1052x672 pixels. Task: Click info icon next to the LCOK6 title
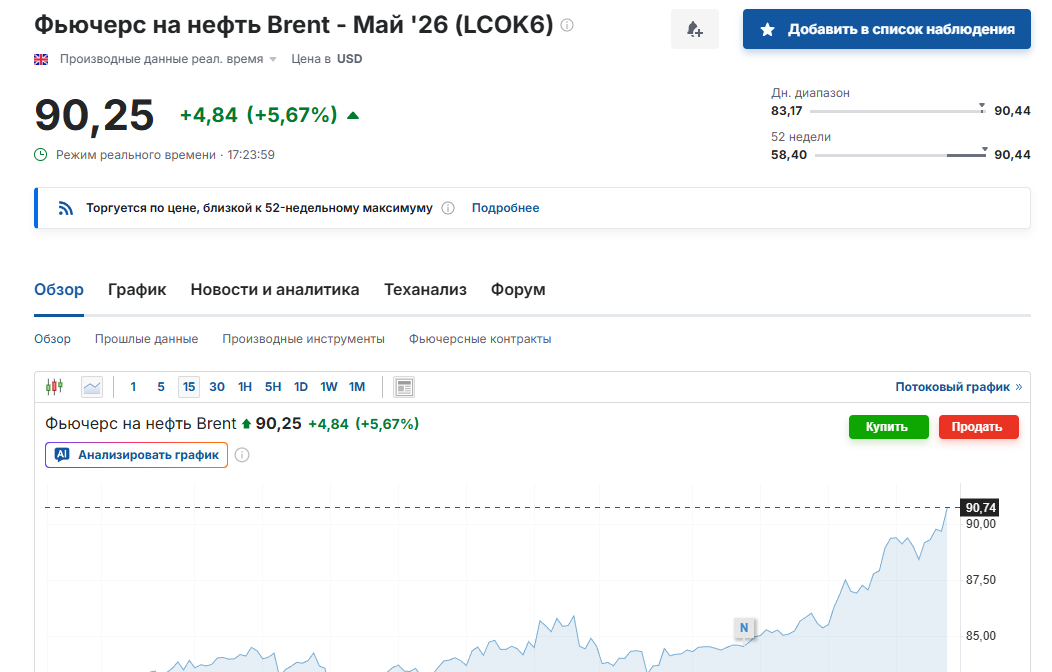pyautogui.click(x=567, y=25)
